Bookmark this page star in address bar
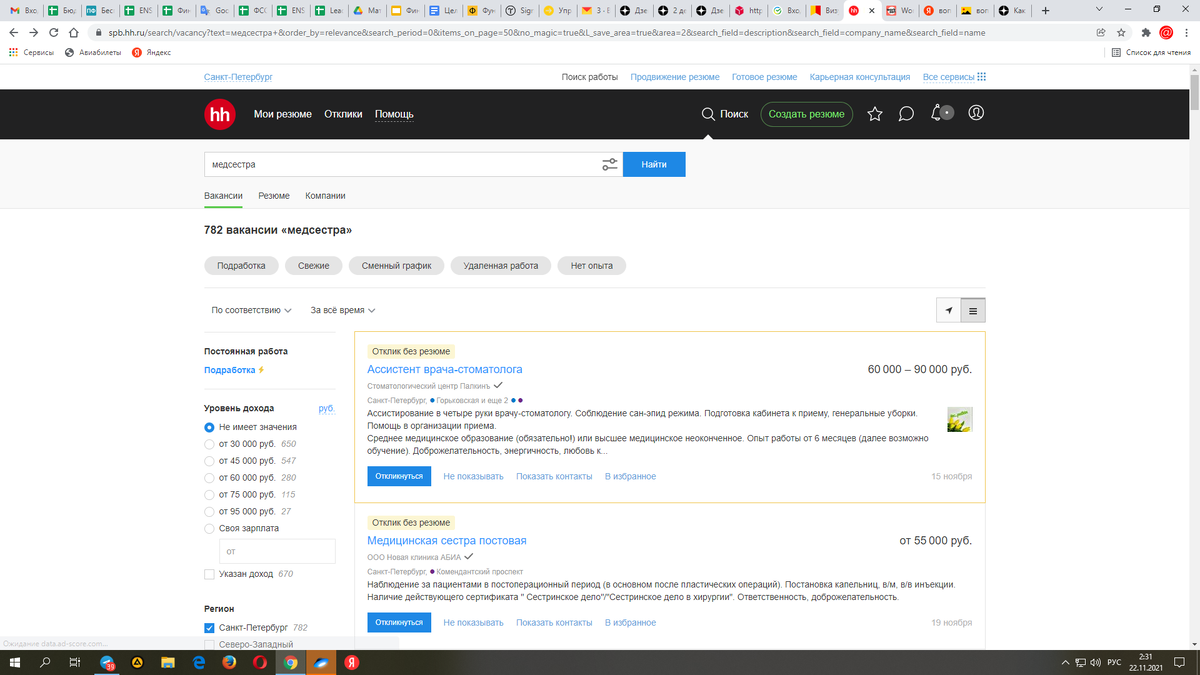This screenshot has width=1200, height=675. coord(1122,32)
